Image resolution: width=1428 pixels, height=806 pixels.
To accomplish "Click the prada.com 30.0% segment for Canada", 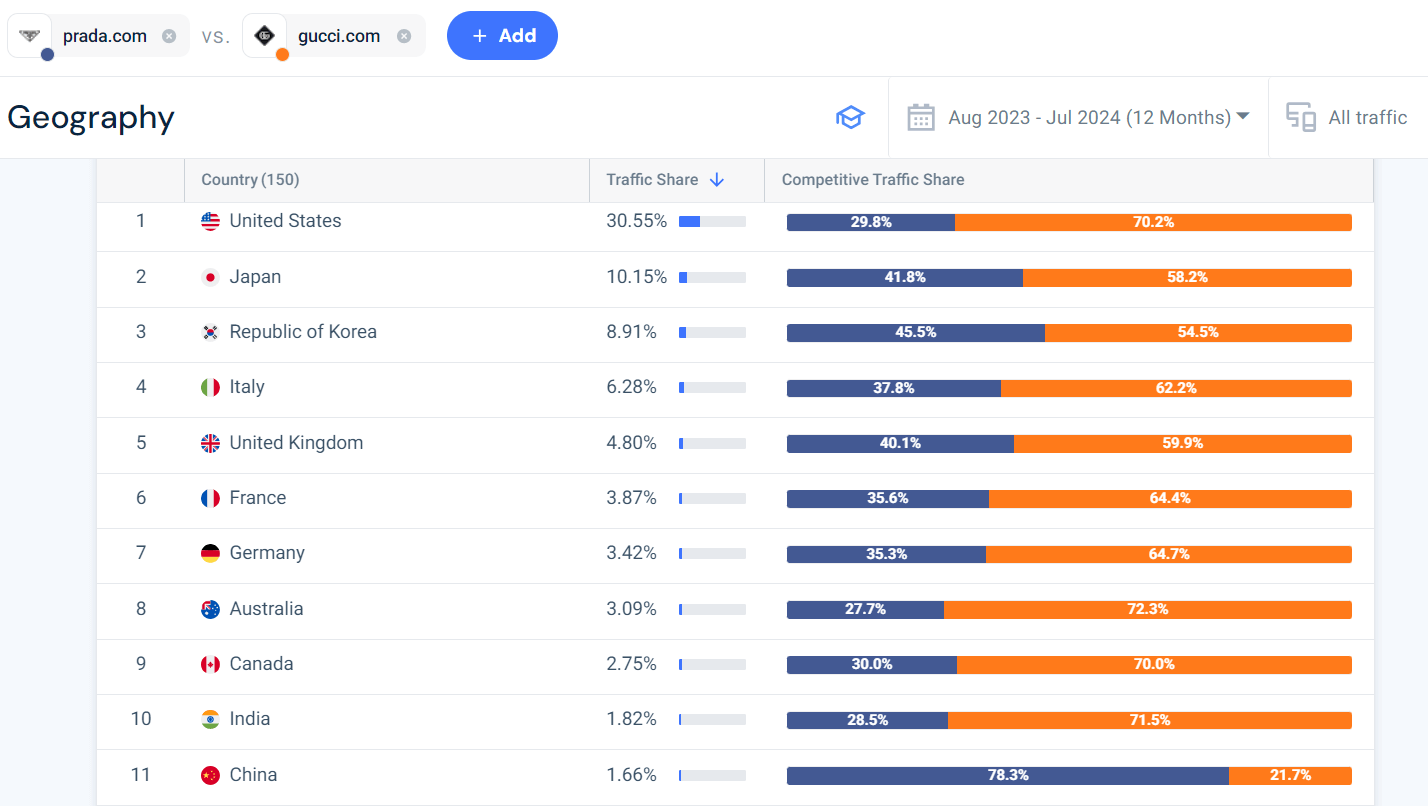I will click(x=872, y=664).
